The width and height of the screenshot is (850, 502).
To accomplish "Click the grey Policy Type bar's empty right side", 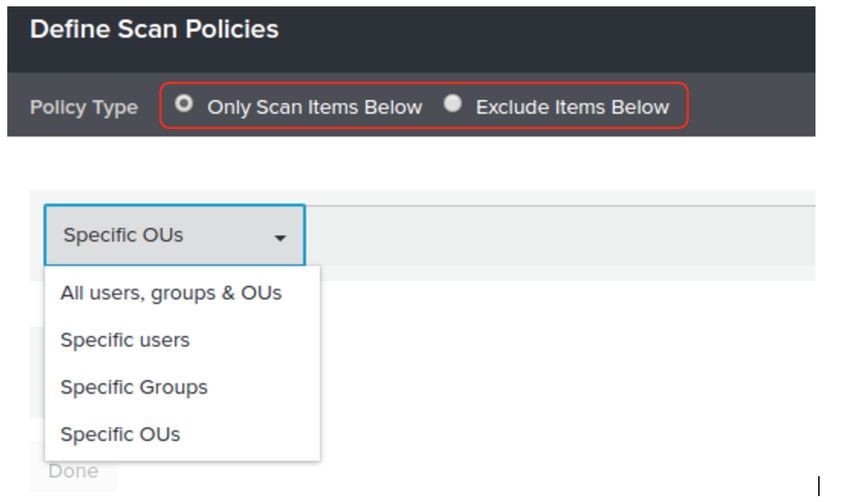I will click(752, 105).
